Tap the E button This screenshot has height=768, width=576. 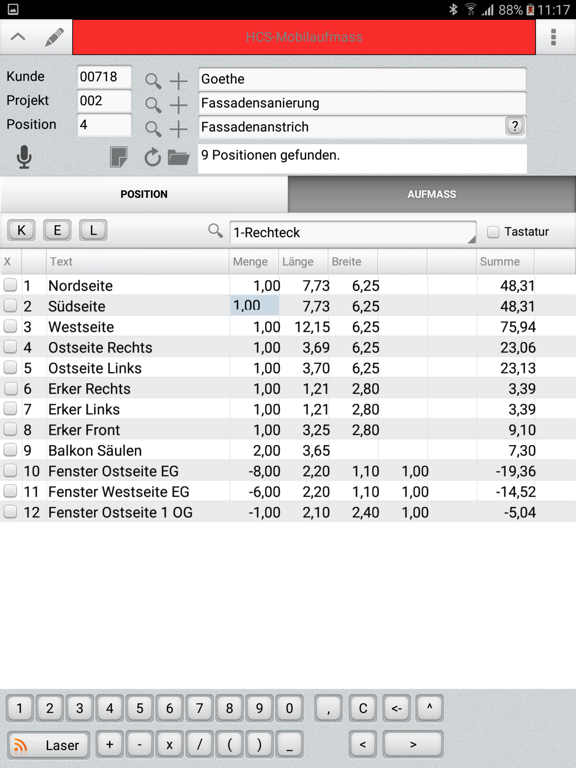[57, 230]
